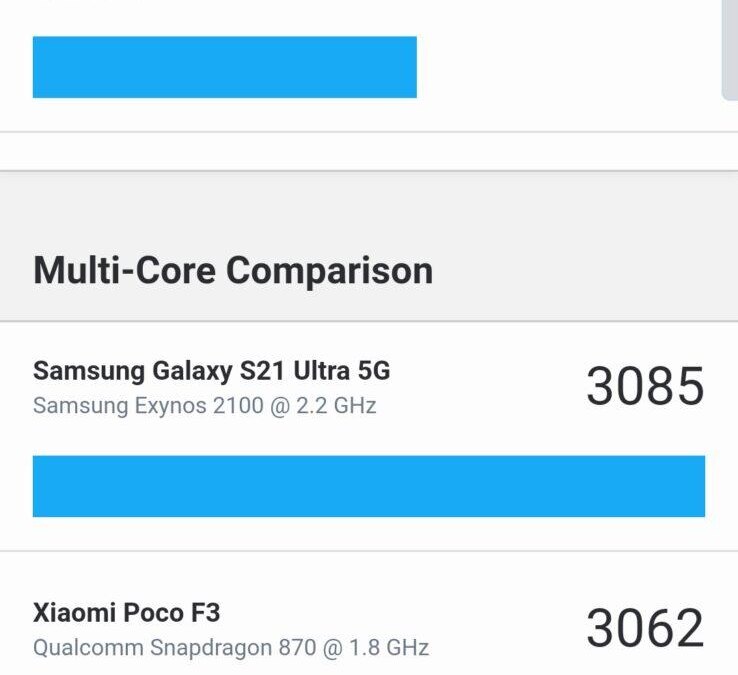The width and height of the screenshot is (738, 675).
Task: Click the Samsung Galaxy blue score bar
Action: coord(368,486)
